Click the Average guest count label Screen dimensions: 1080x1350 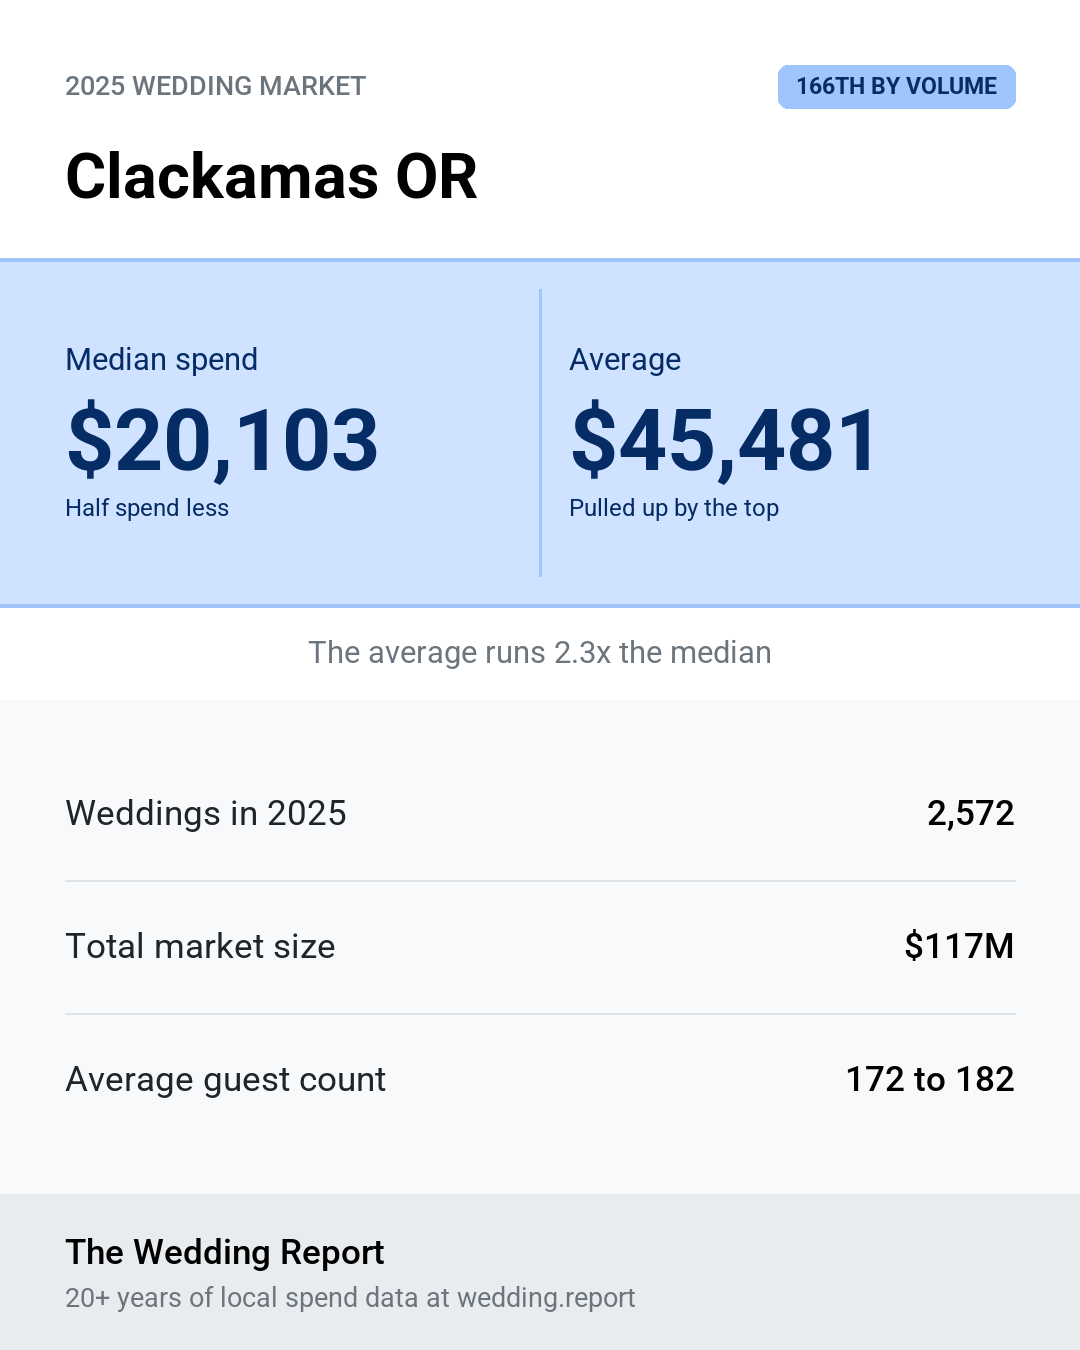[225, 1079]
